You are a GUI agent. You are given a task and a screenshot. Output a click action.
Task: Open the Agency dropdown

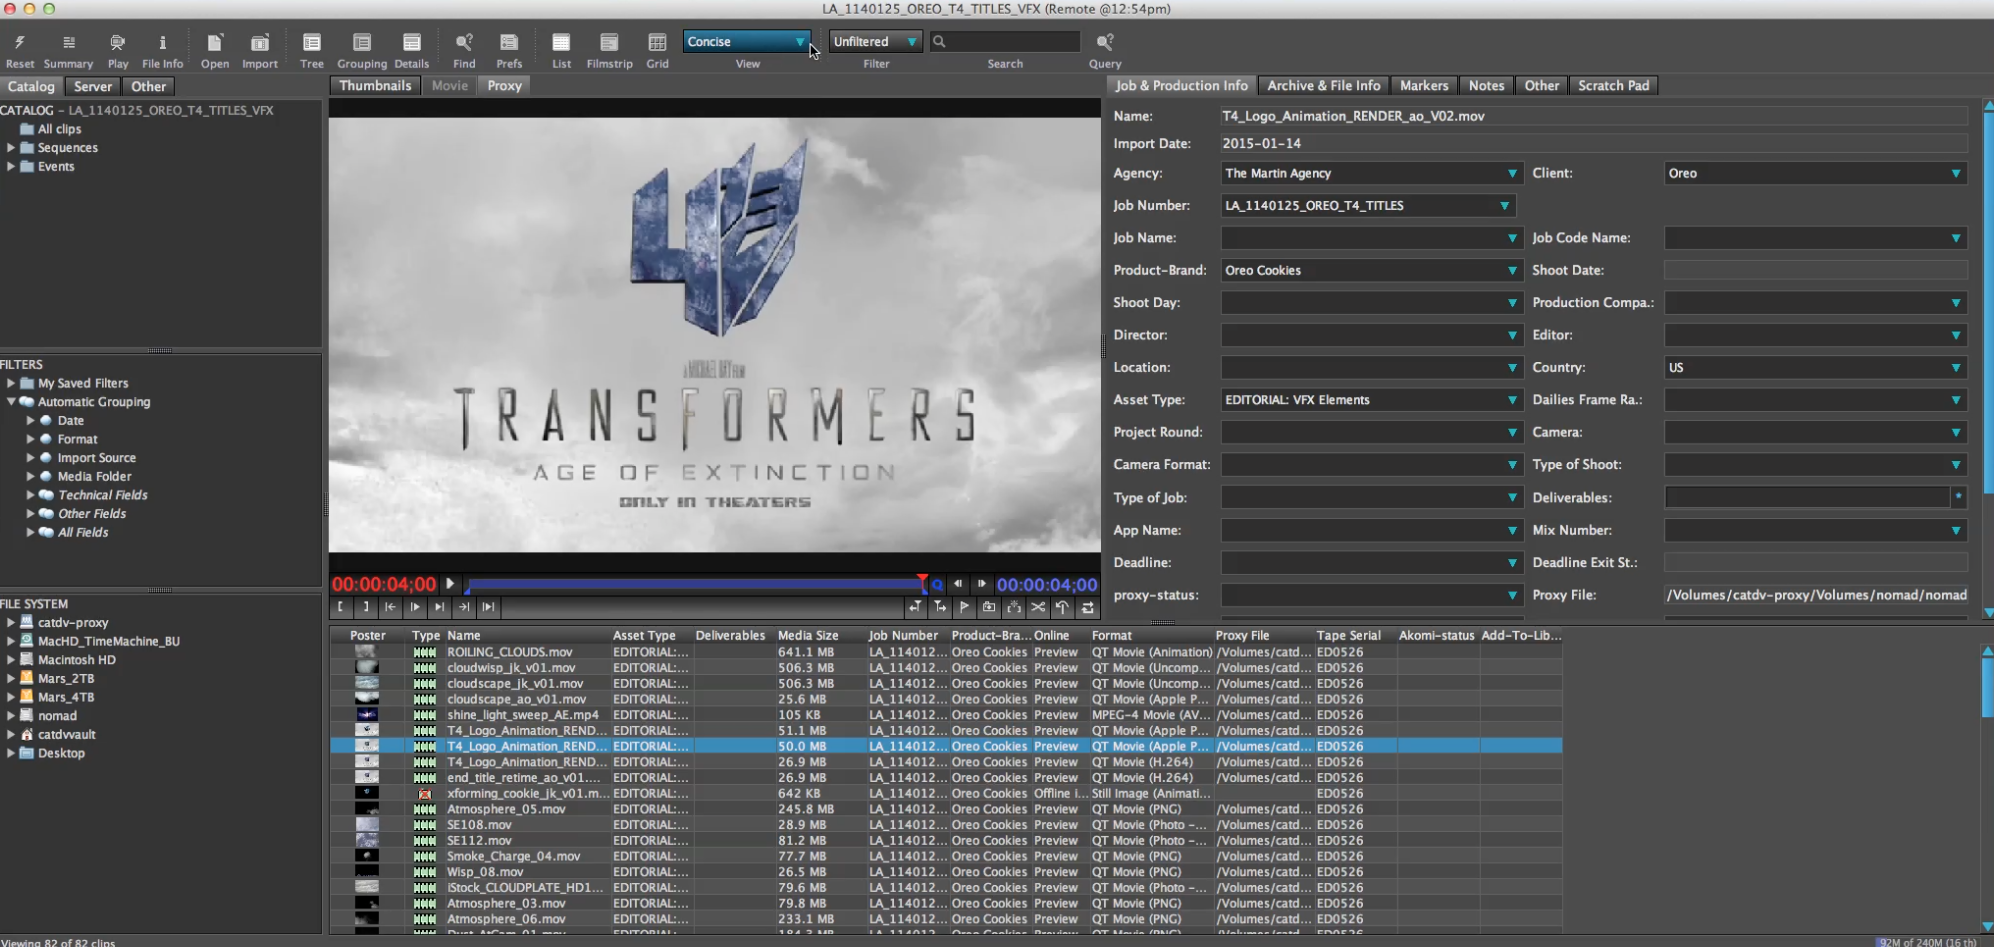point(1371,173)
